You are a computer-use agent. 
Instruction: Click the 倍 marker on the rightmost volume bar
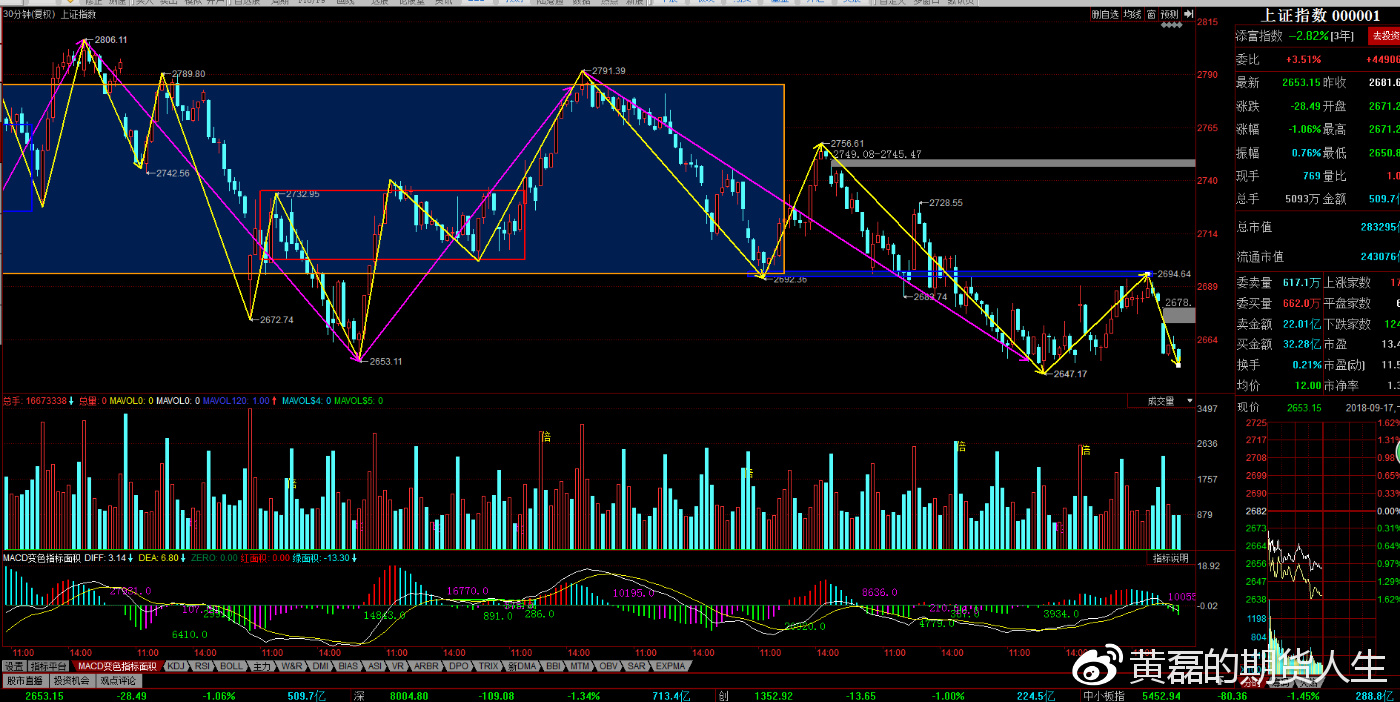click(1085, 450)
